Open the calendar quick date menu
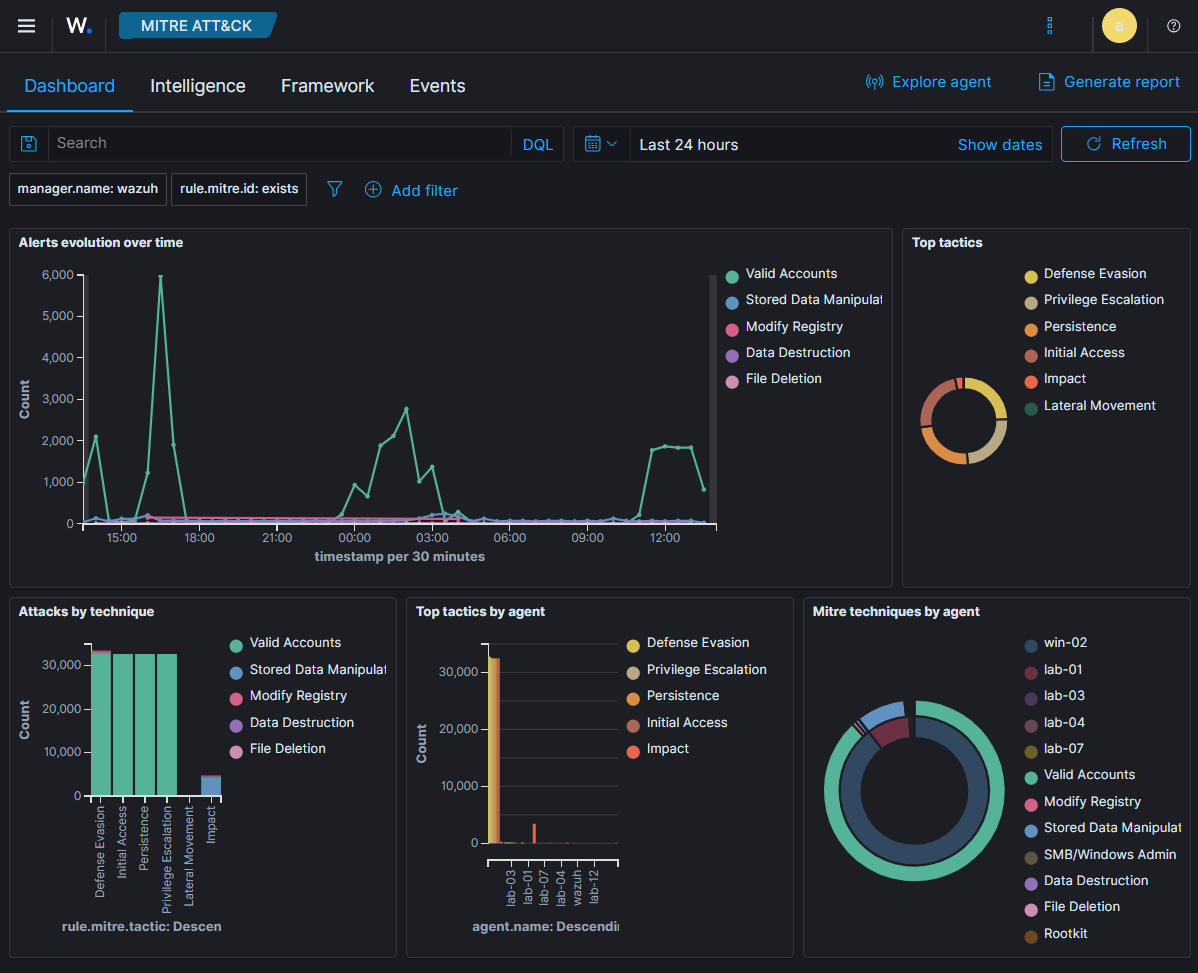1198x973 pixels. pos(601,144)
